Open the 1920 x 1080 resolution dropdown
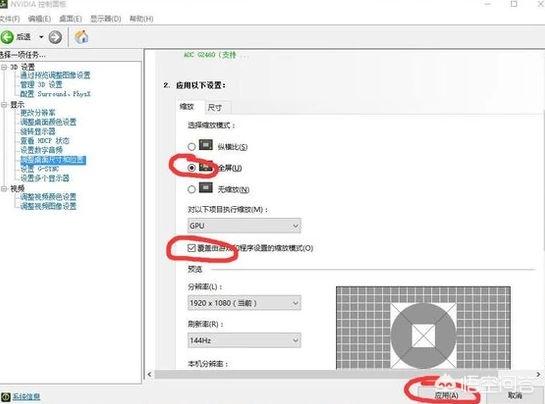Image resolution: width=545 pixels, height=404 pixels. (244, 303)
